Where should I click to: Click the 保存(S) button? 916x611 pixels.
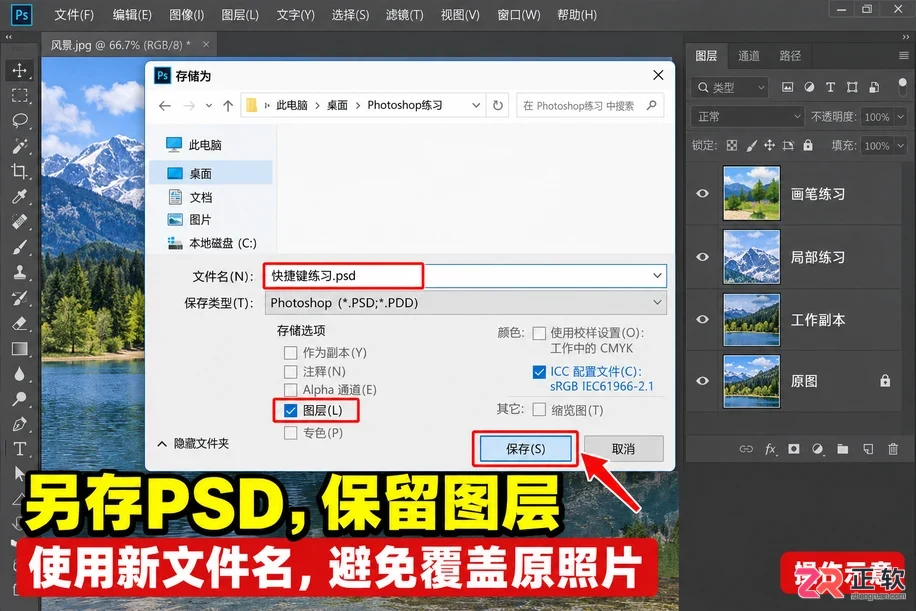click(525, 449)
